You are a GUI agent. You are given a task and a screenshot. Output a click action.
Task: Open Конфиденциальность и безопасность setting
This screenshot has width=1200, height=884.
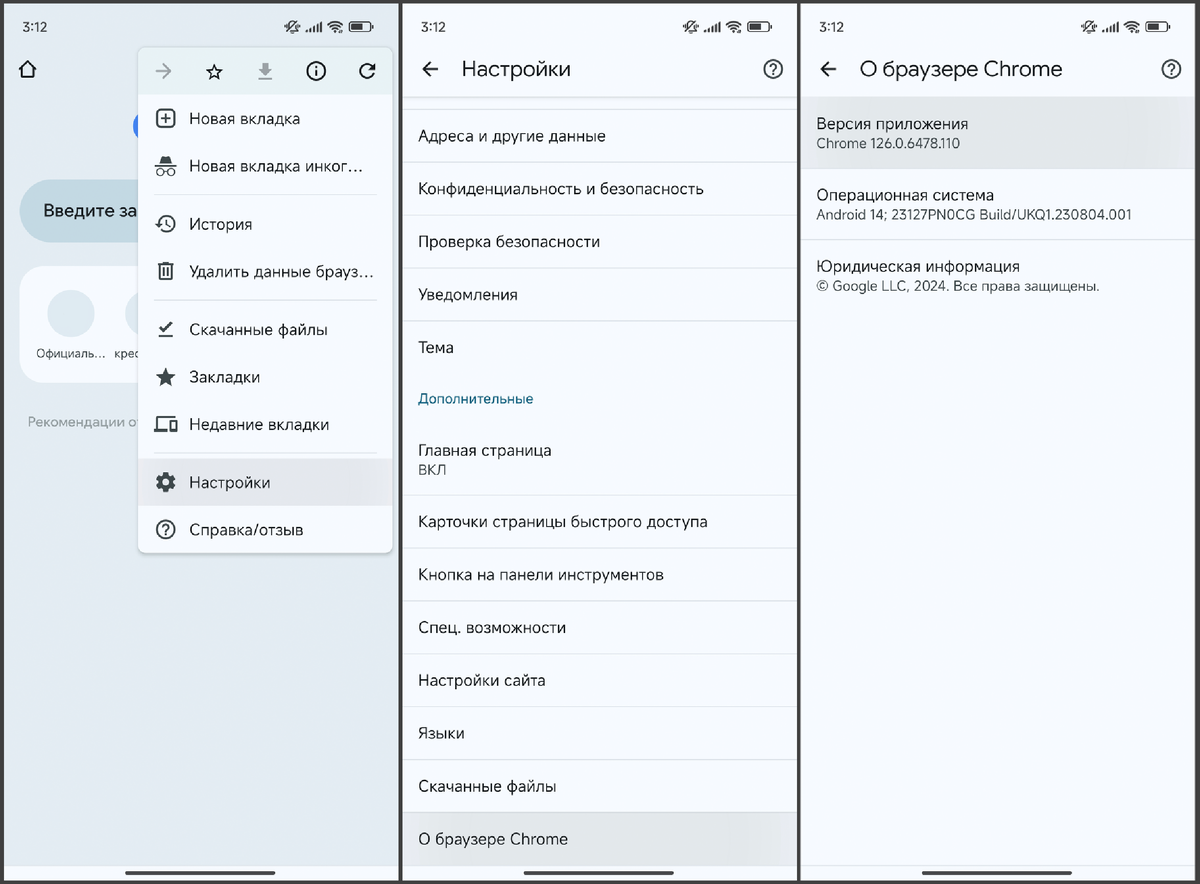tap(599, 189)
